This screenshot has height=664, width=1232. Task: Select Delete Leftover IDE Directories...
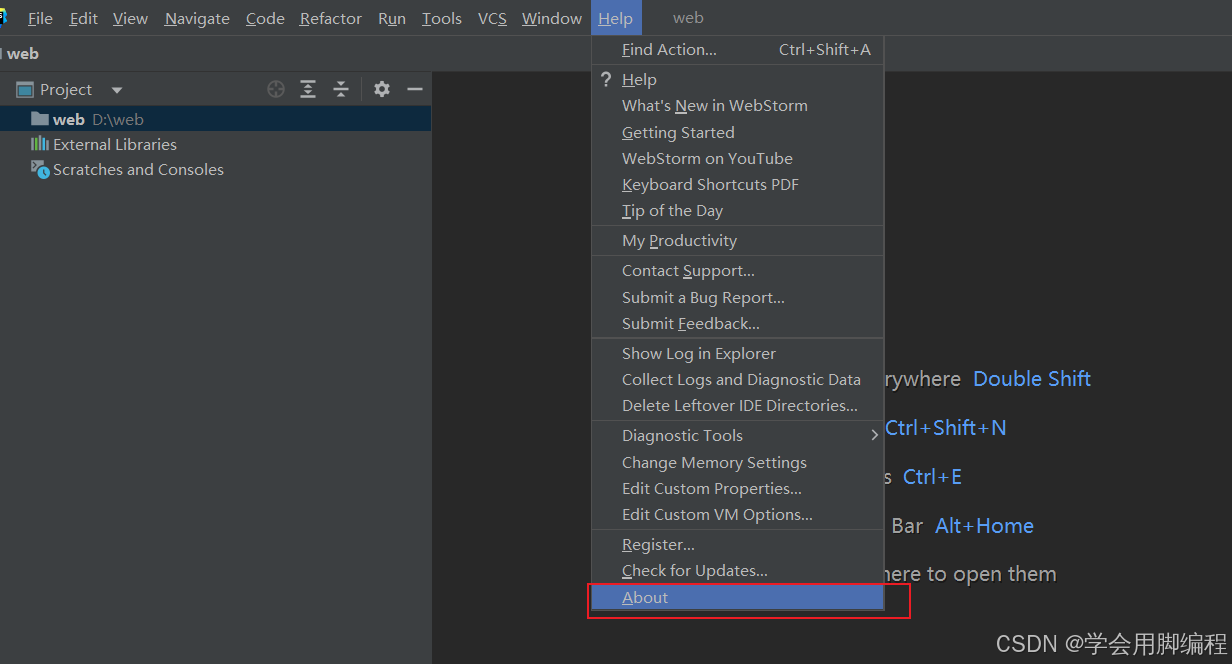[x=737, y=405]
